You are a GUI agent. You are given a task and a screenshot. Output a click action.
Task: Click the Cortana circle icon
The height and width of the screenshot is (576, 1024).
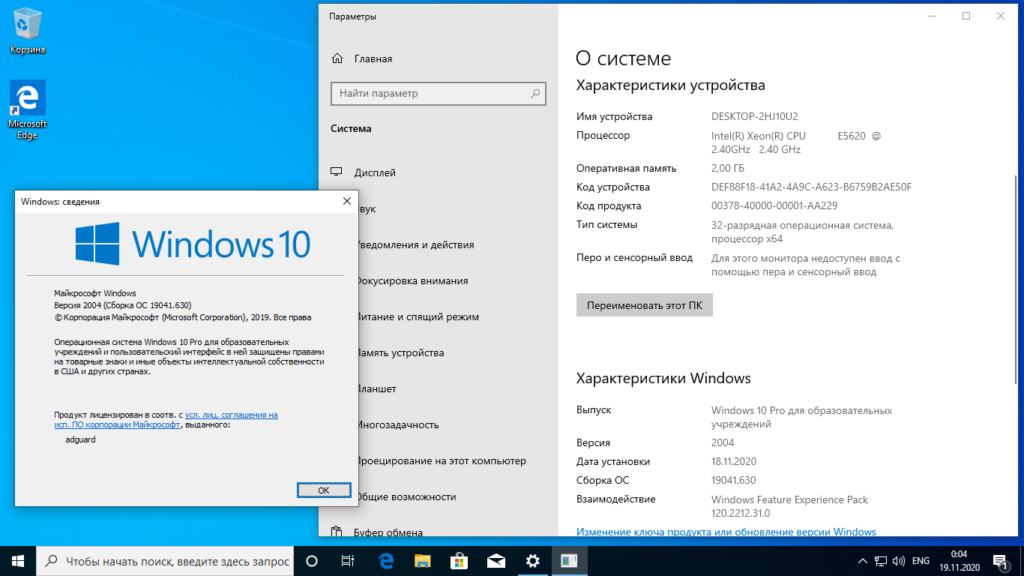(312, 561)
